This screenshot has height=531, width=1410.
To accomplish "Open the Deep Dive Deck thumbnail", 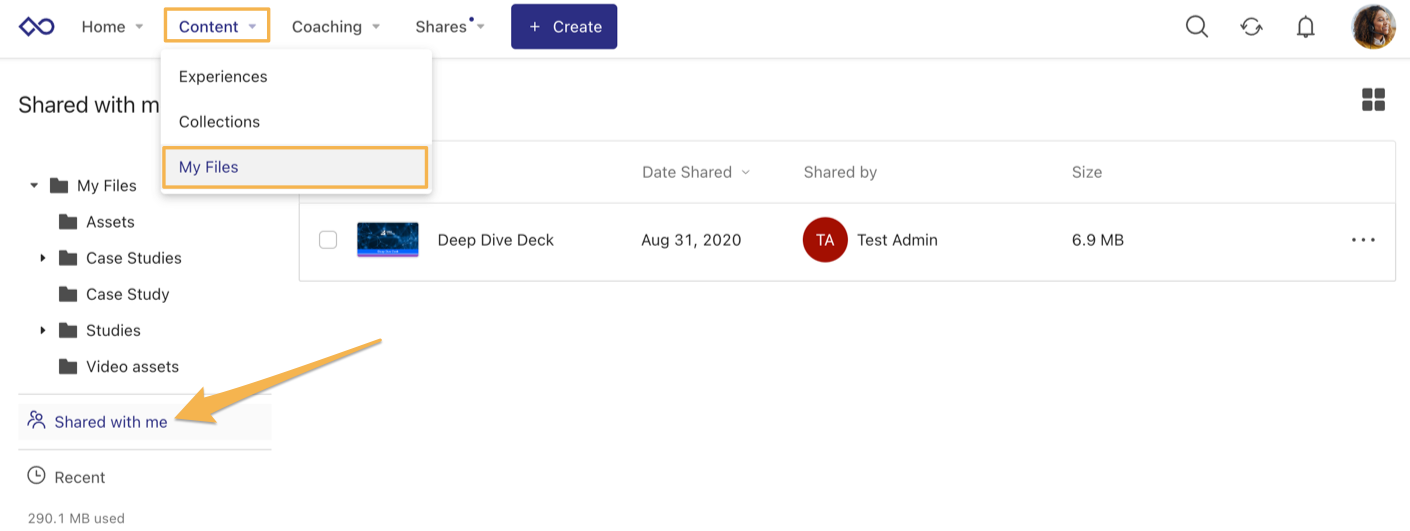I will pos(388,240).
